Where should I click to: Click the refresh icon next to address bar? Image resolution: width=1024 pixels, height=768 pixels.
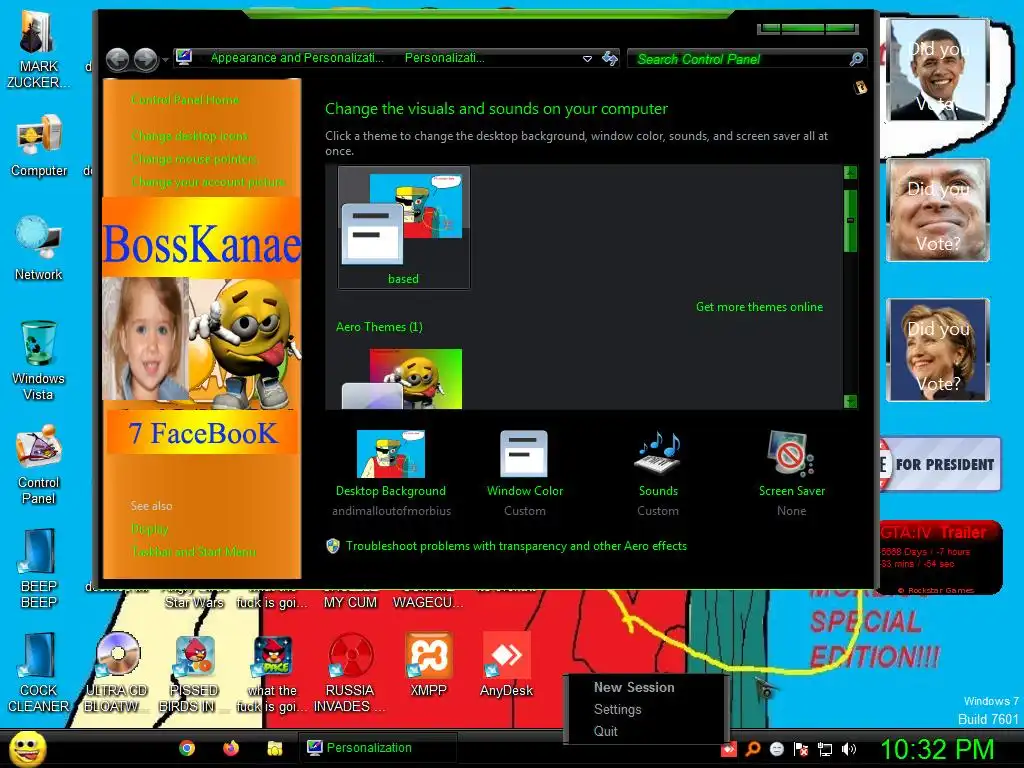pos(610,59)
